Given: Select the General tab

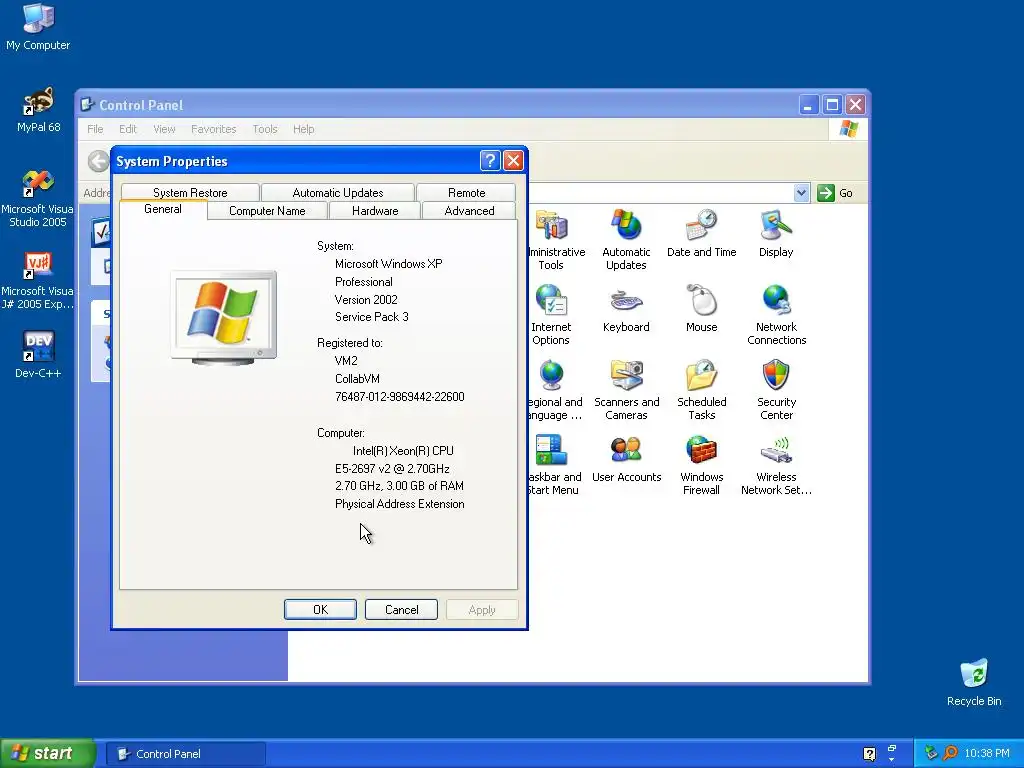Looking at the screenshot, I should pyautogui.click(x=163, y=209).
